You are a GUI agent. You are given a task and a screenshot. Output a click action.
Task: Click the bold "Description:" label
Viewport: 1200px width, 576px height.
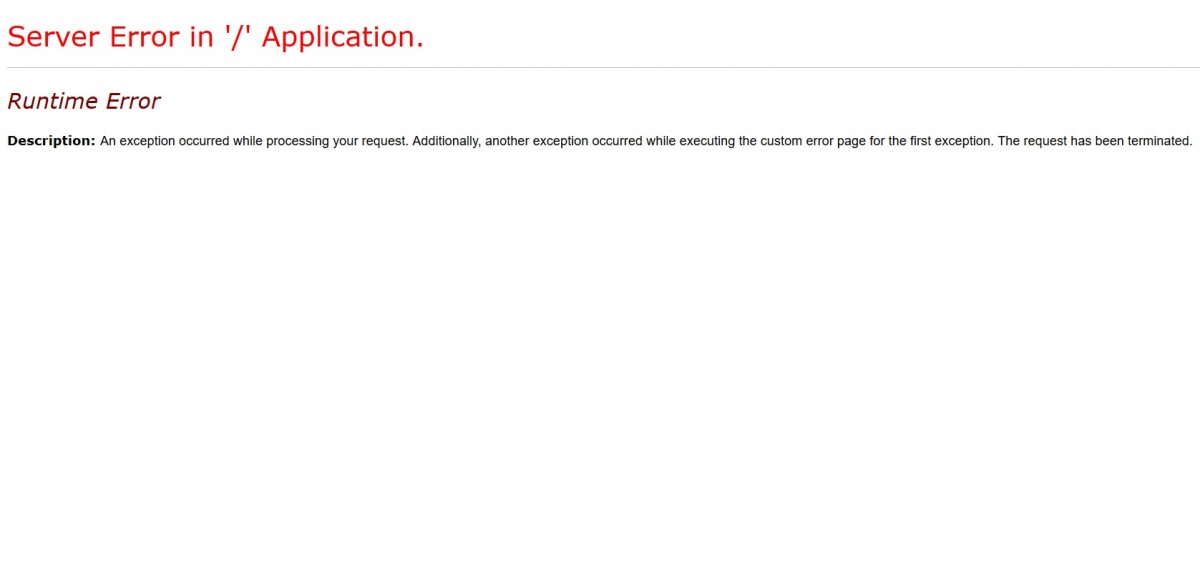tap(51, 141)
